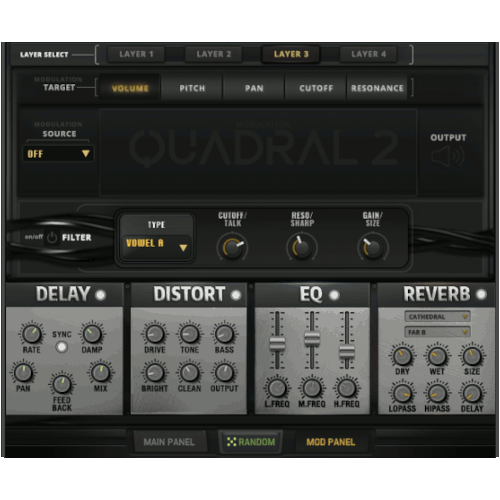Choose Cutoff as modulation target
Screen dimensions: 500x500
tap(316, 88)
